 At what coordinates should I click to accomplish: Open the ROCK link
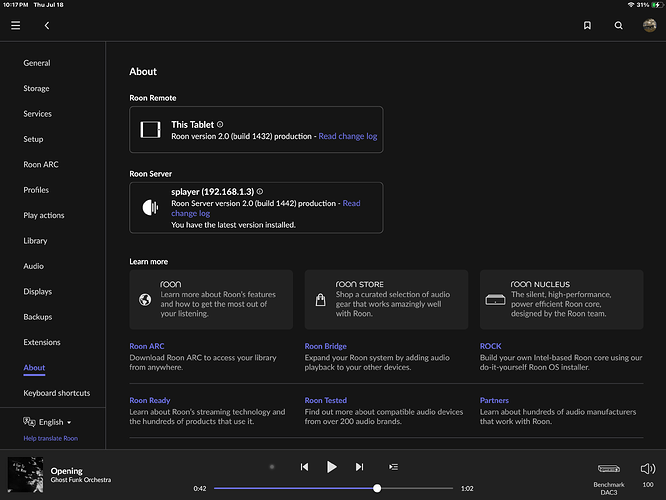point(491,346)
